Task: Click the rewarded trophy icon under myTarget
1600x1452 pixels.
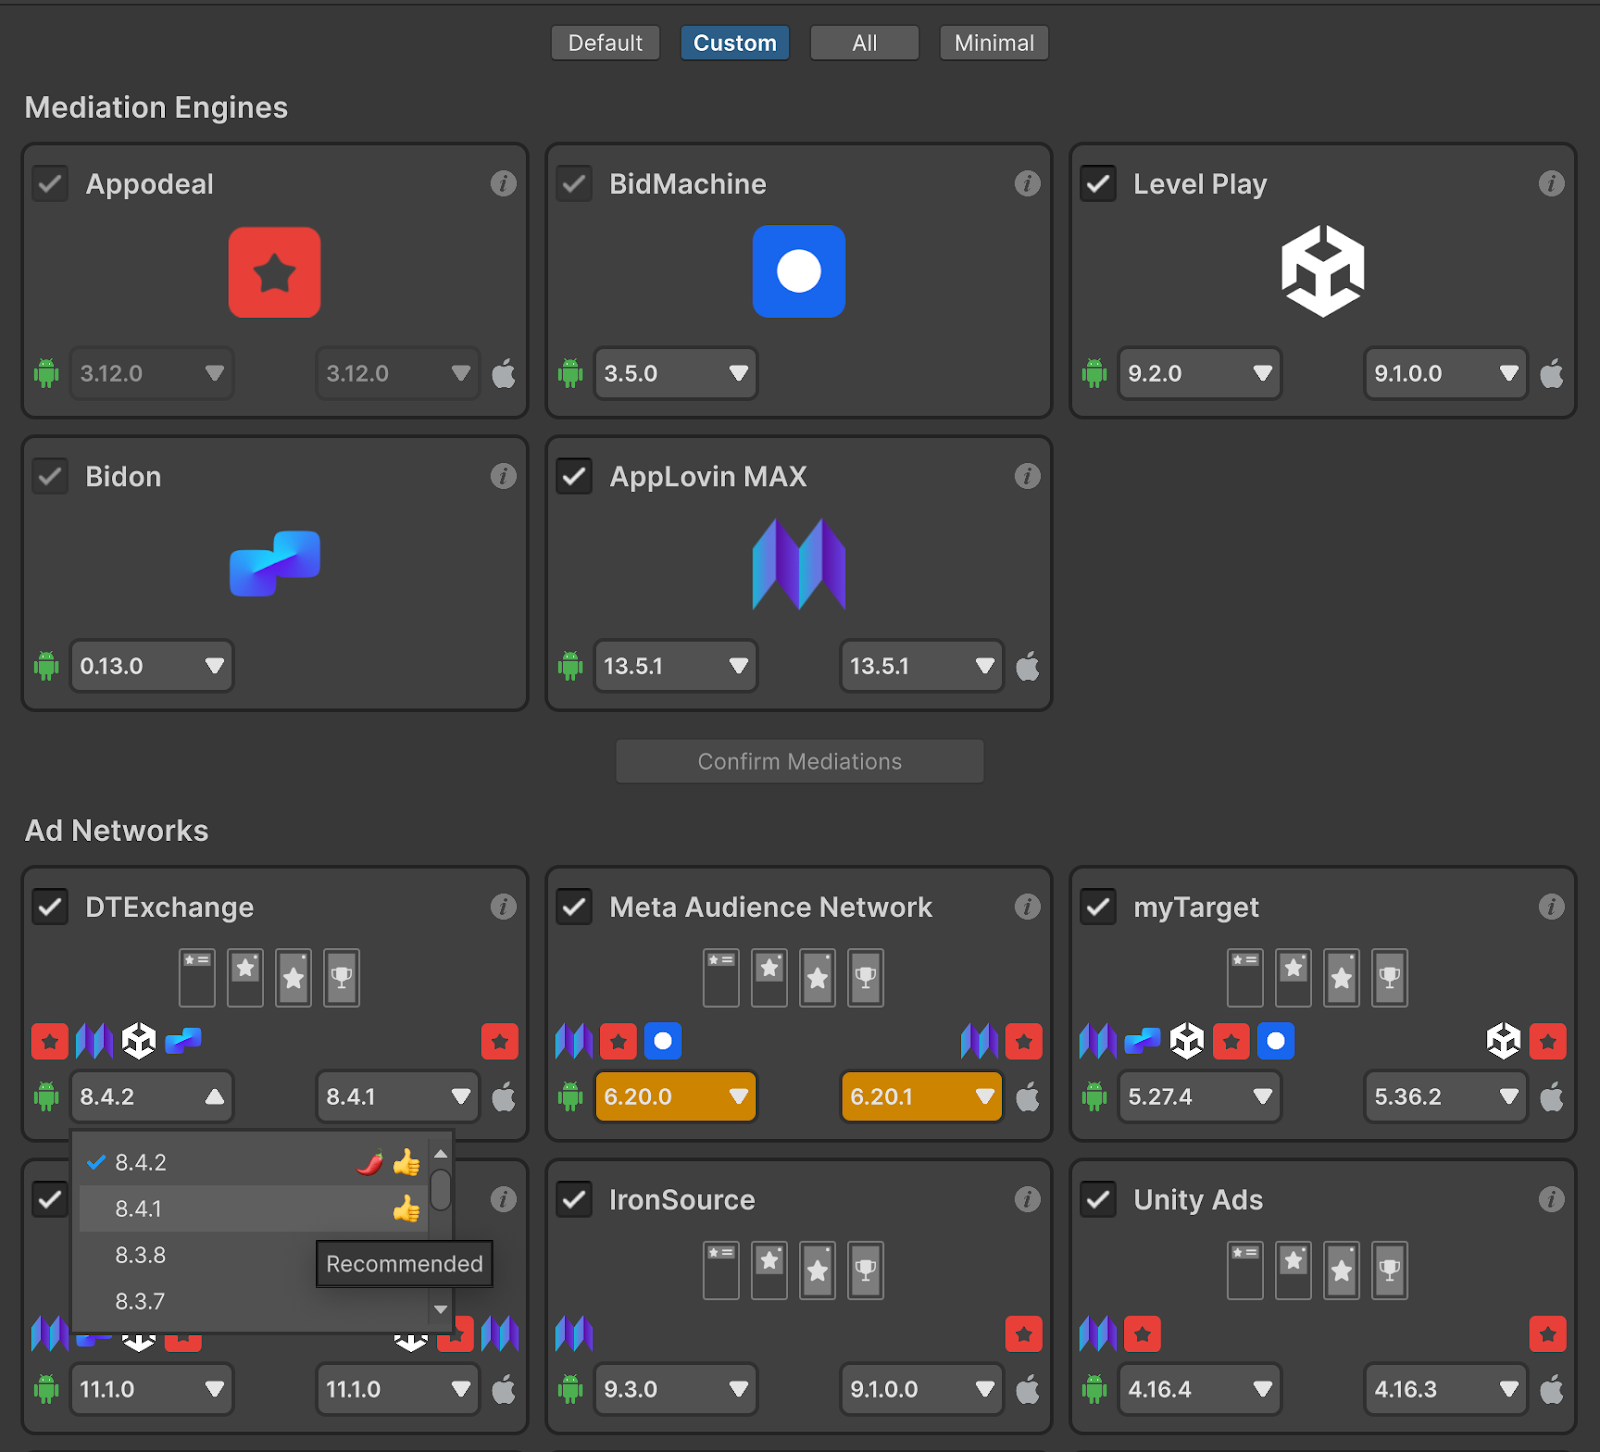Action: (1389, 977)
